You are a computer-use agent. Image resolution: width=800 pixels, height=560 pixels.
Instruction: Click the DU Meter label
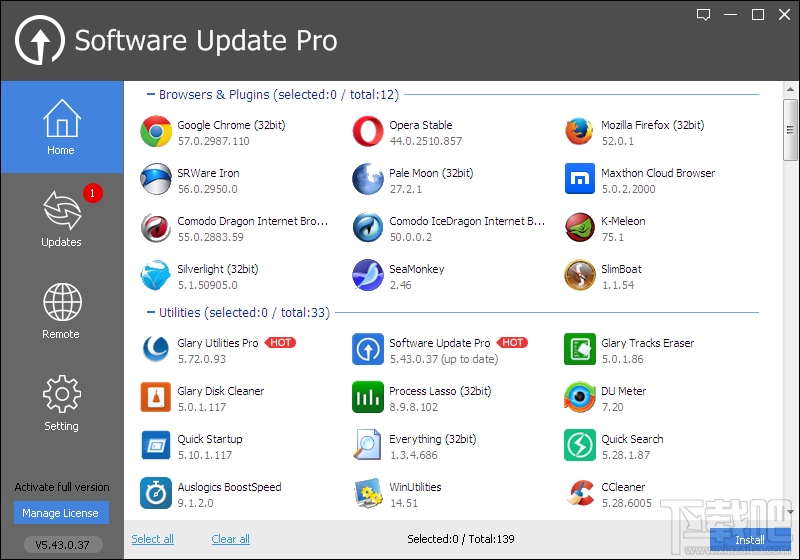(623, 391)
